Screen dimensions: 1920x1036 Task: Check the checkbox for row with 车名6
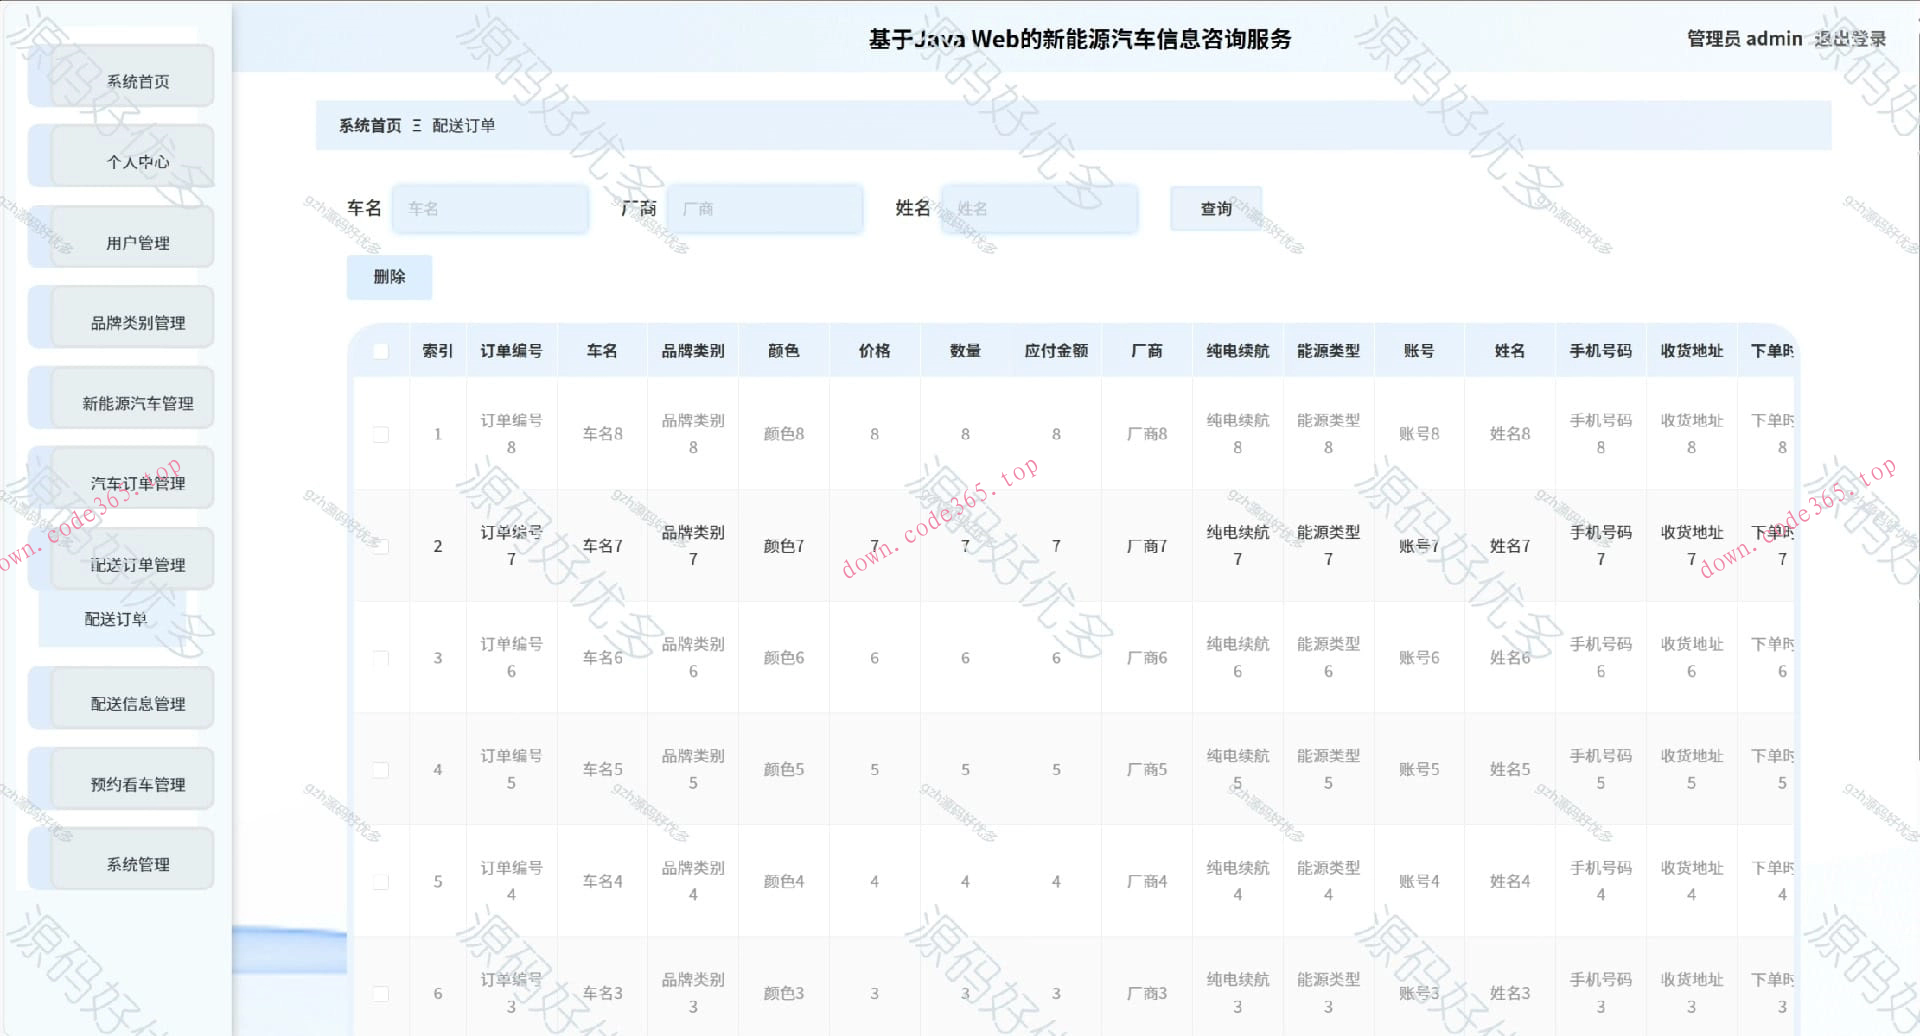tap(380, 657)
